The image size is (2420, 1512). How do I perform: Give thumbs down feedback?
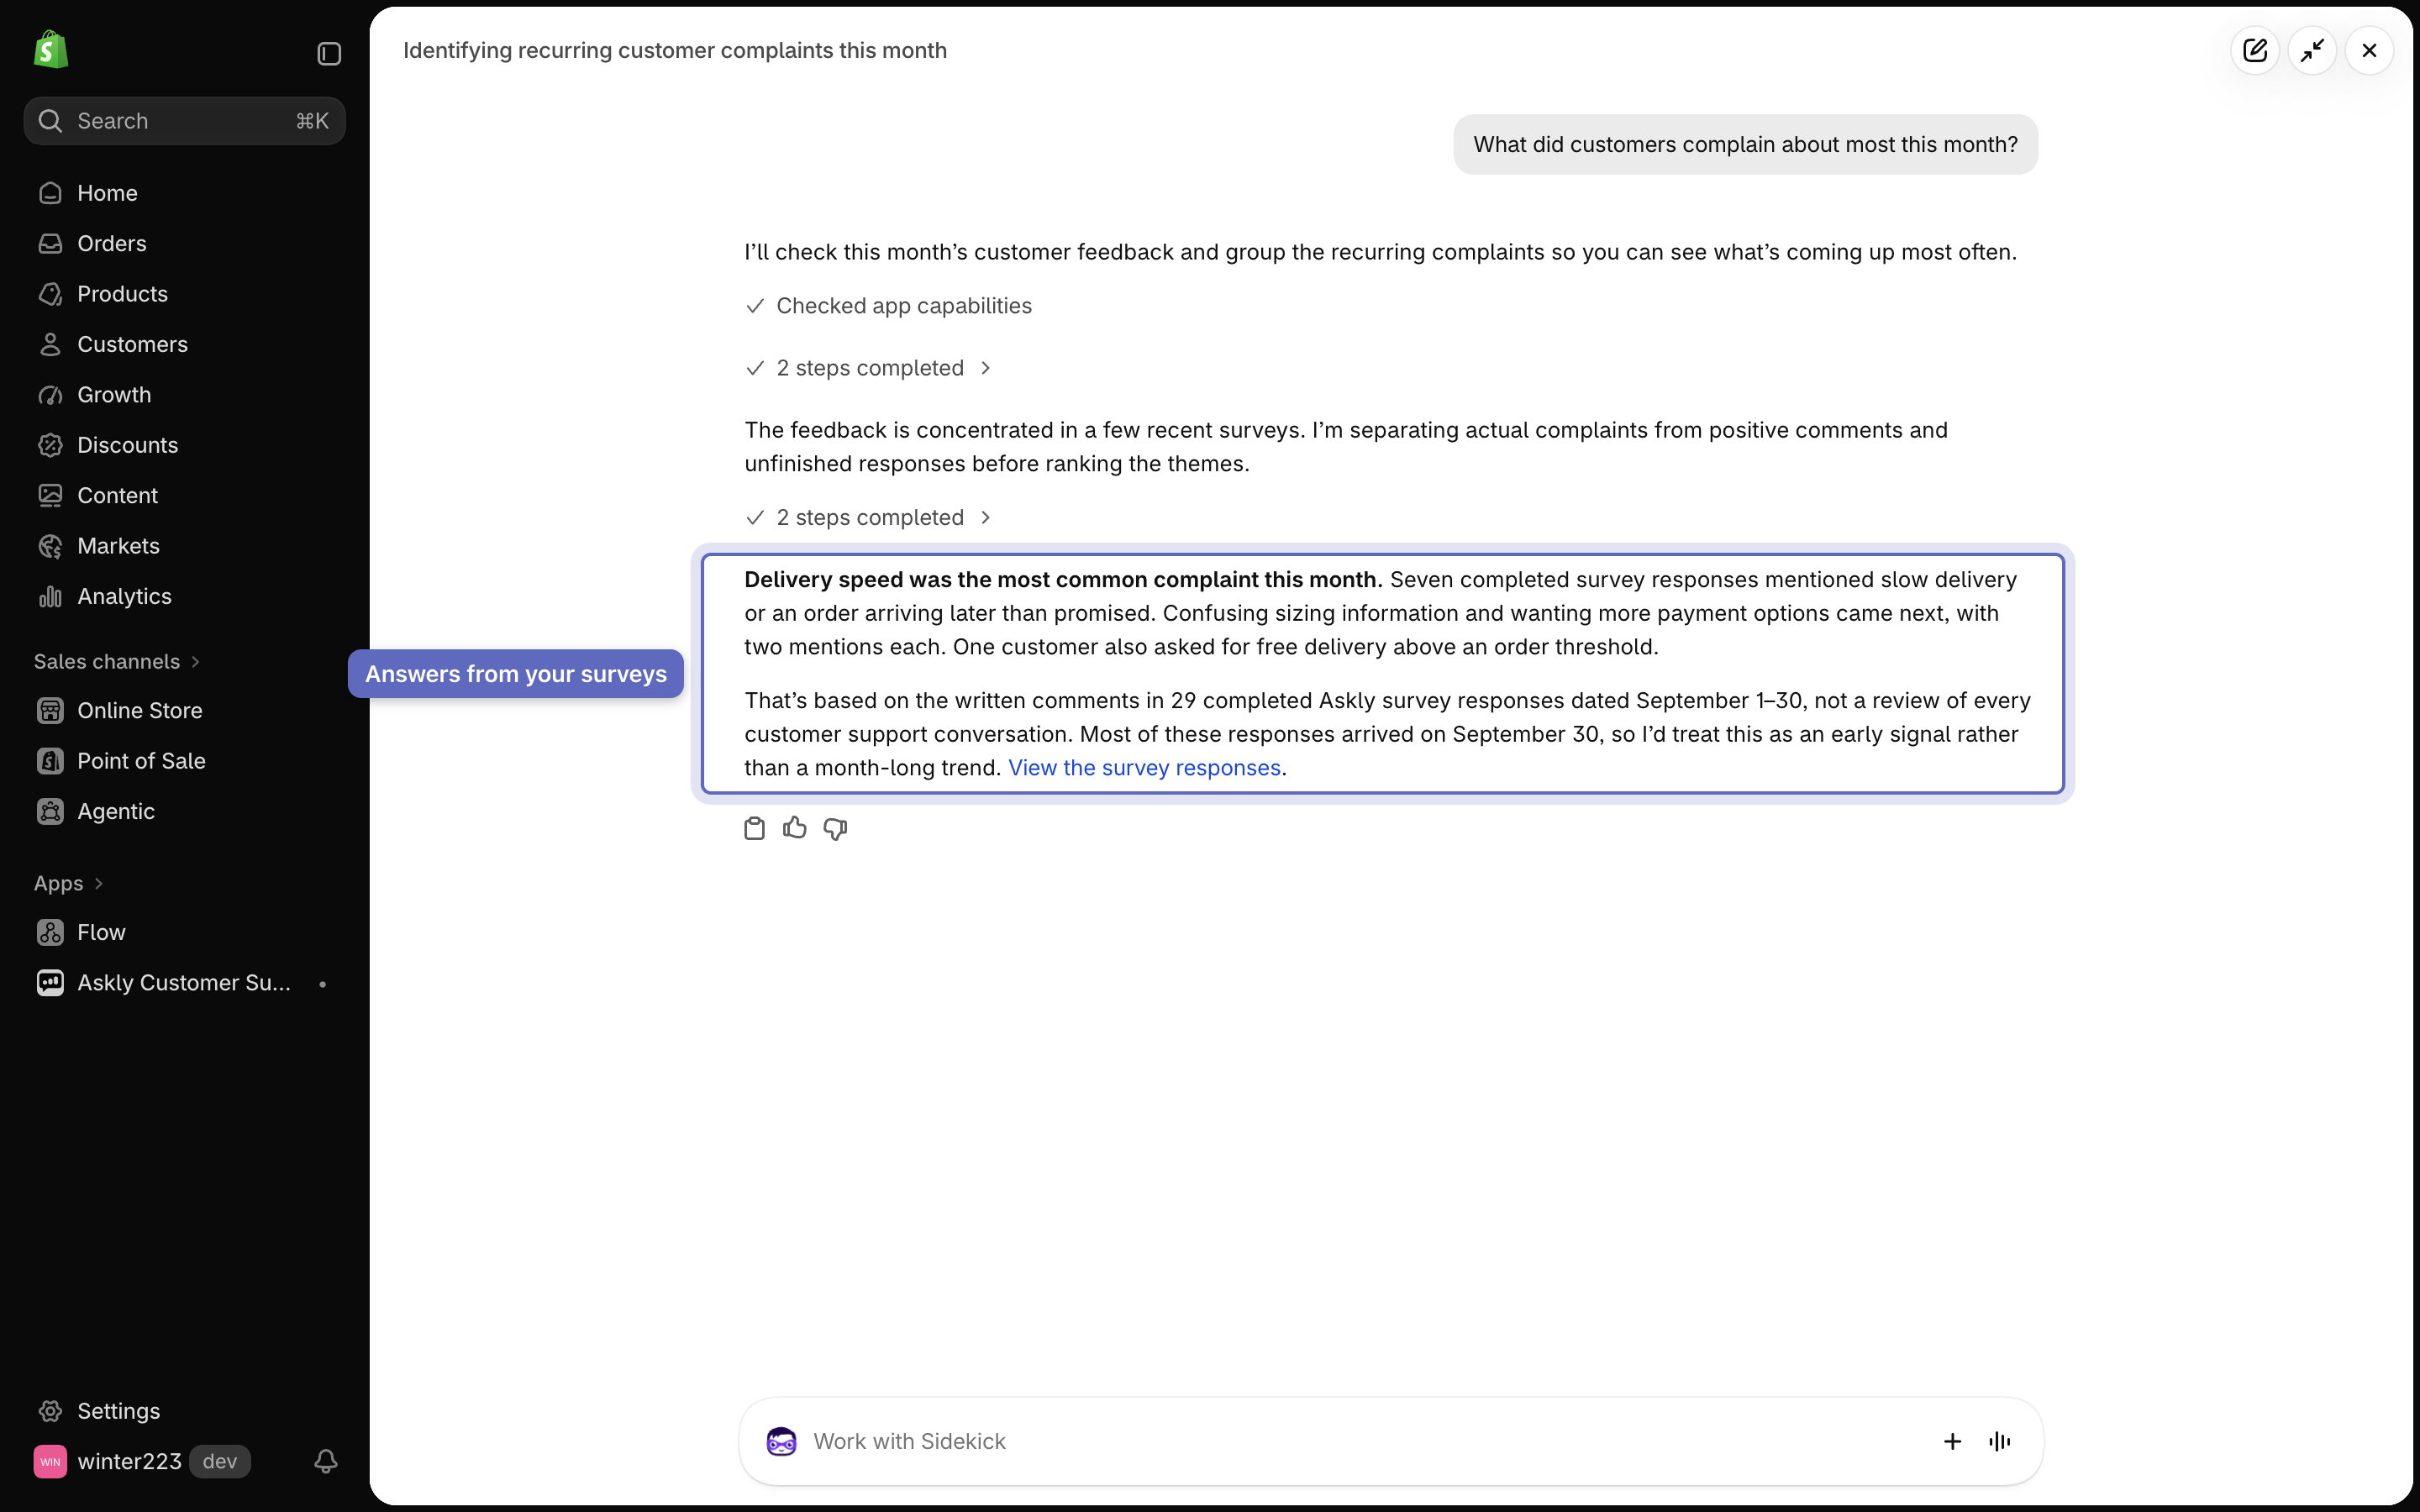point(835,828)
